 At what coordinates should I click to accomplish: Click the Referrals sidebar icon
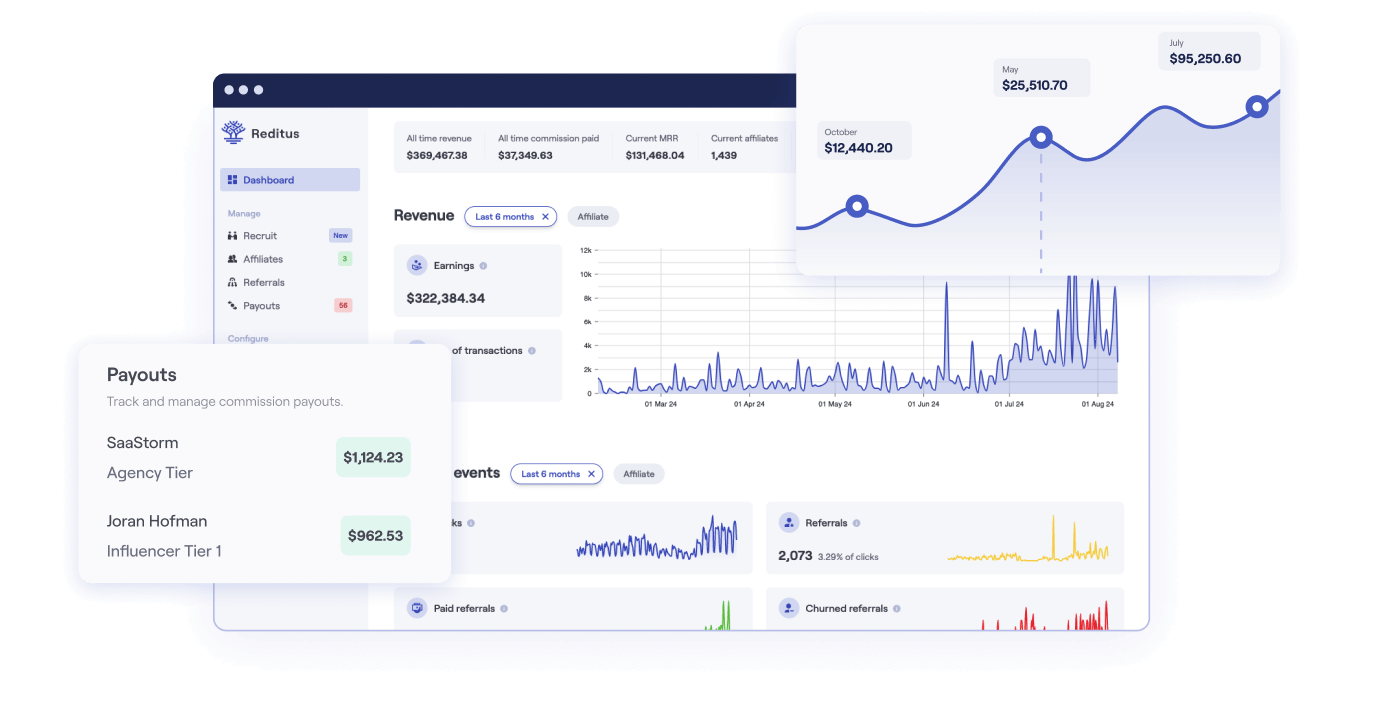click(x=232, y=282)
